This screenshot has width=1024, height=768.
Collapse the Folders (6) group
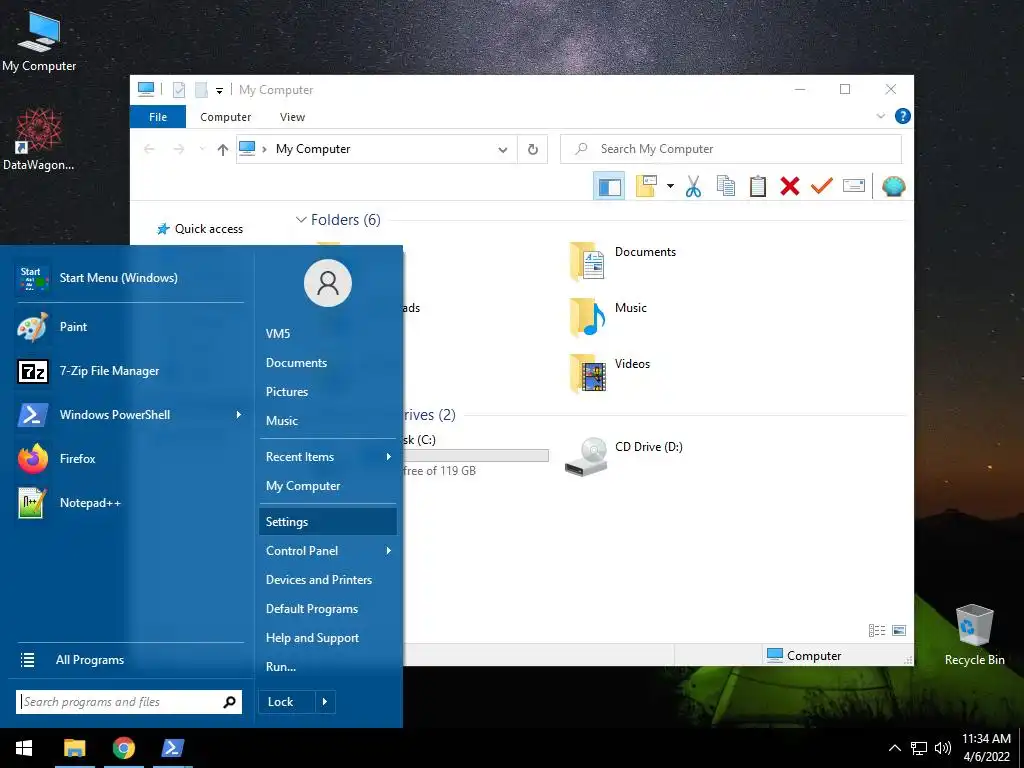tap(301, 220)
